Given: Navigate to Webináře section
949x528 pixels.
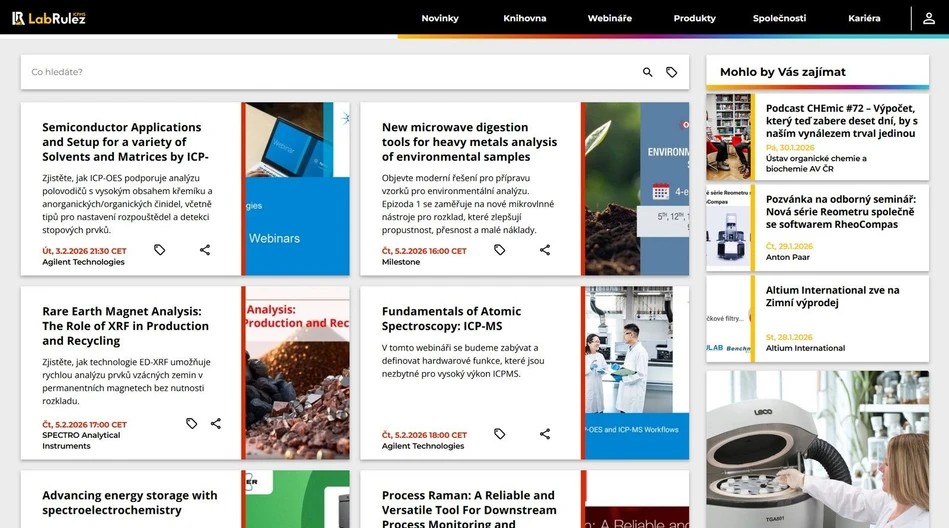Looking at the screenshot, I should tap(609, 18).
